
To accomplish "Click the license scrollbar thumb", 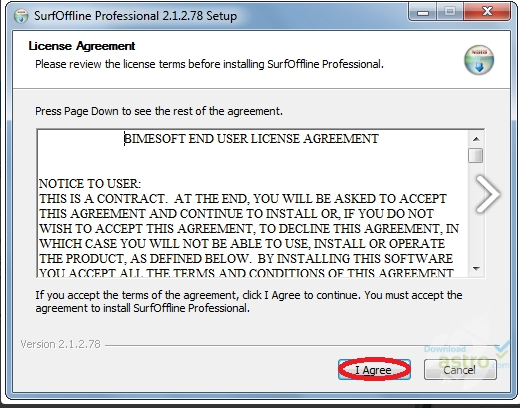I will [476, 155].
